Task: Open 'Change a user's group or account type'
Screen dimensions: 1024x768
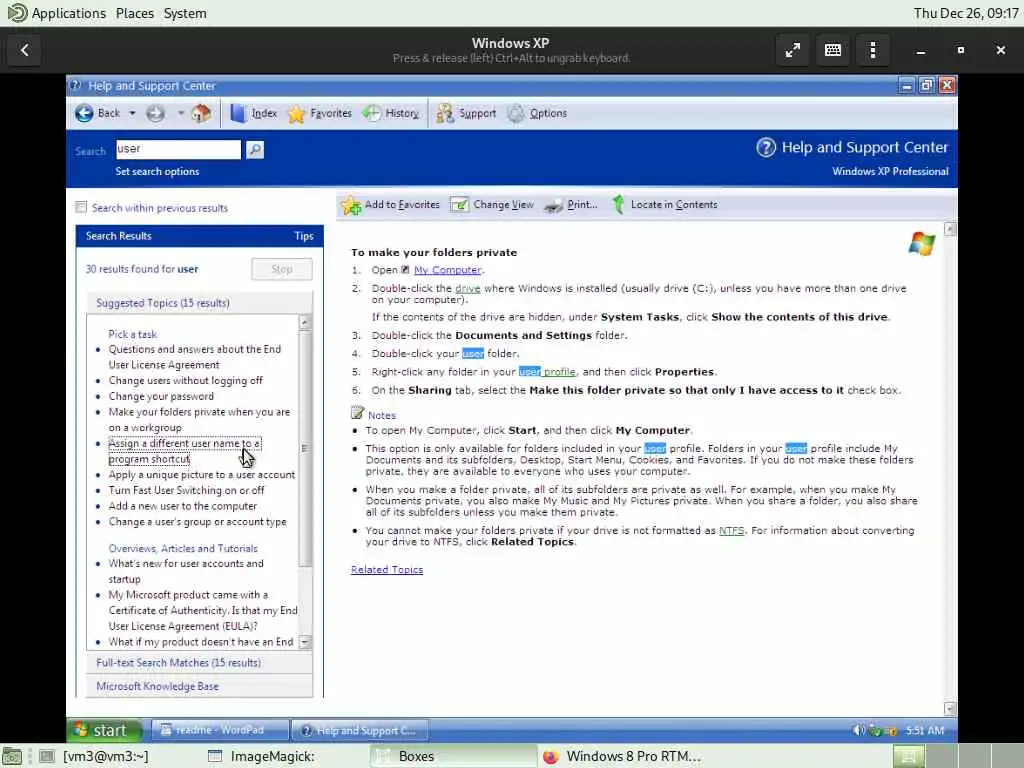Action: tap(197, 521)
